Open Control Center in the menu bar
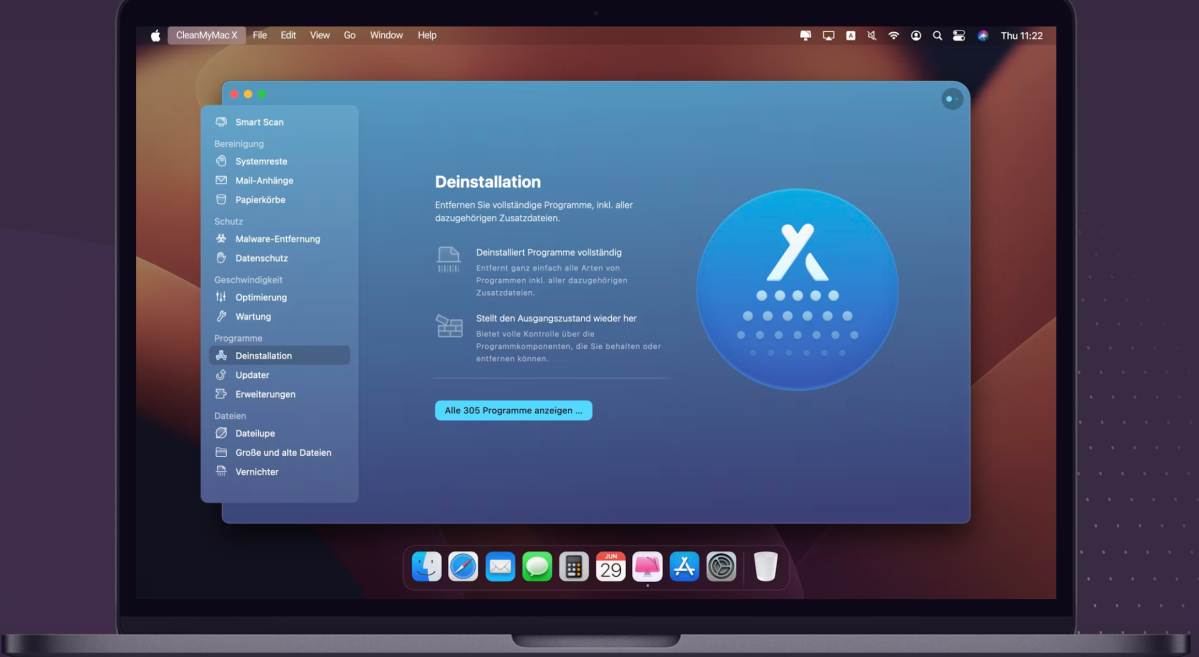The image size is (1199, 657). (x=959, y=35)
